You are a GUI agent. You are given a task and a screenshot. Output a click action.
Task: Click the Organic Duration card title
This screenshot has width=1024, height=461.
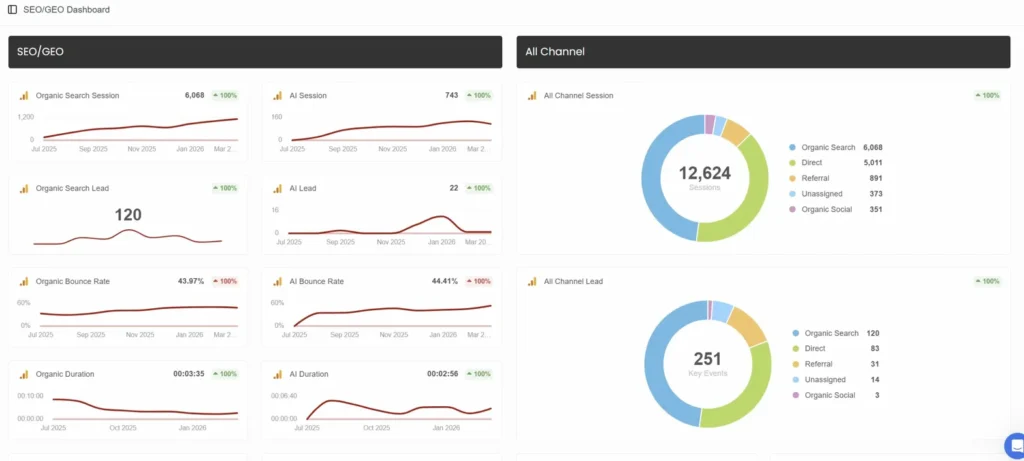(65, 374)
